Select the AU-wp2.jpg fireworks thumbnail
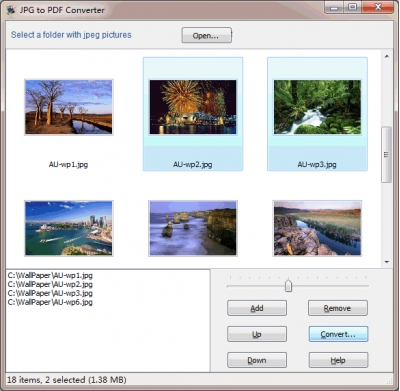This screenshot has height=391, width=400. pos(193,107)
